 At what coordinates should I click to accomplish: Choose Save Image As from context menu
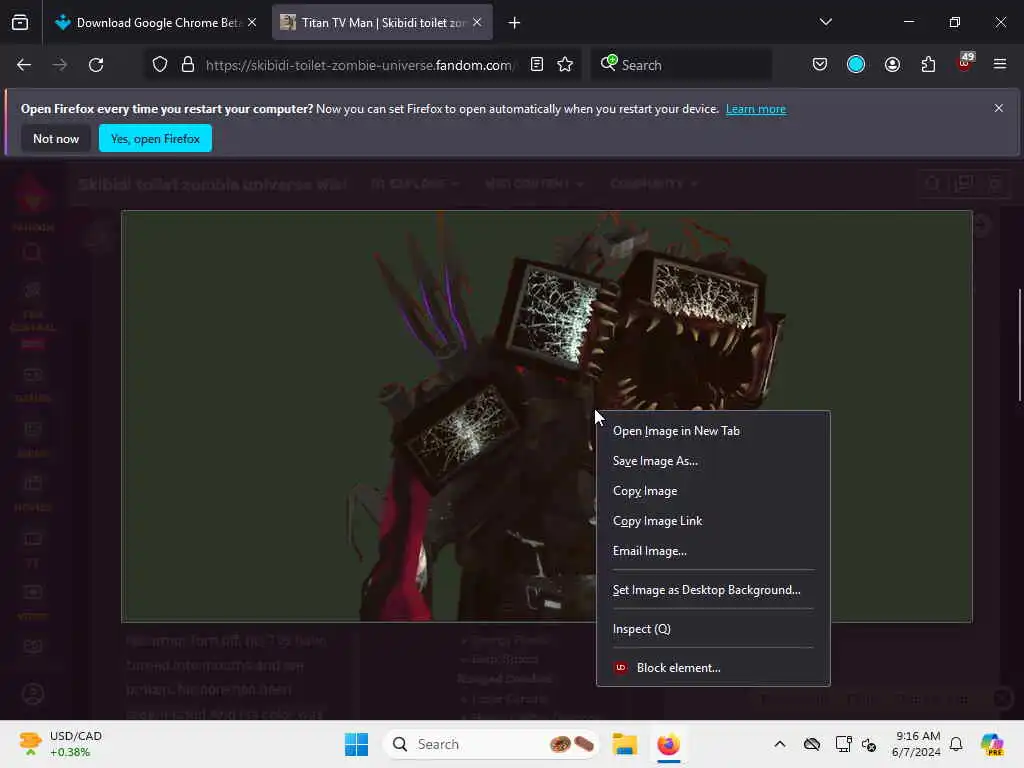713,461
